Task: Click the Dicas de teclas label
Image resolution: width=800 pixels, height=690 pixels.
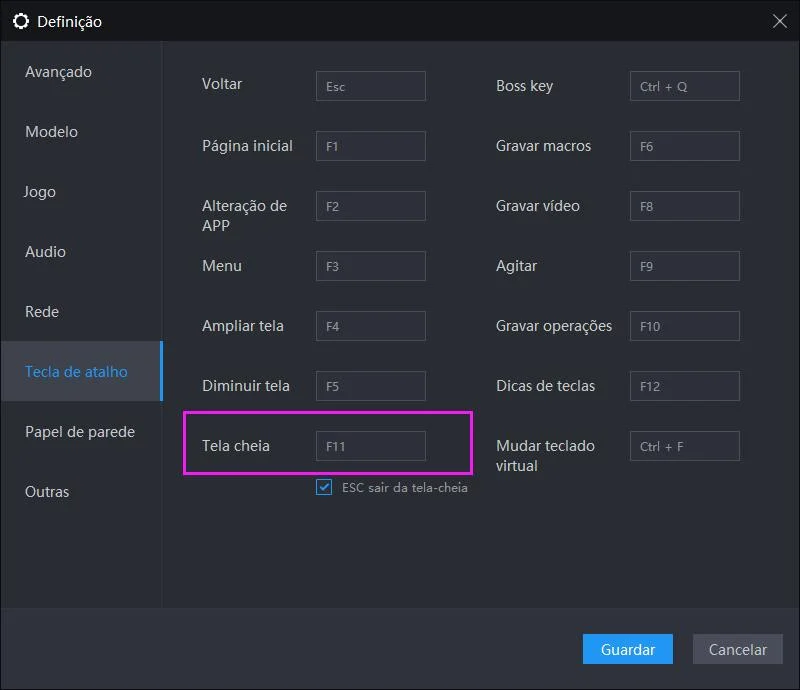Action: coord(545,386)
